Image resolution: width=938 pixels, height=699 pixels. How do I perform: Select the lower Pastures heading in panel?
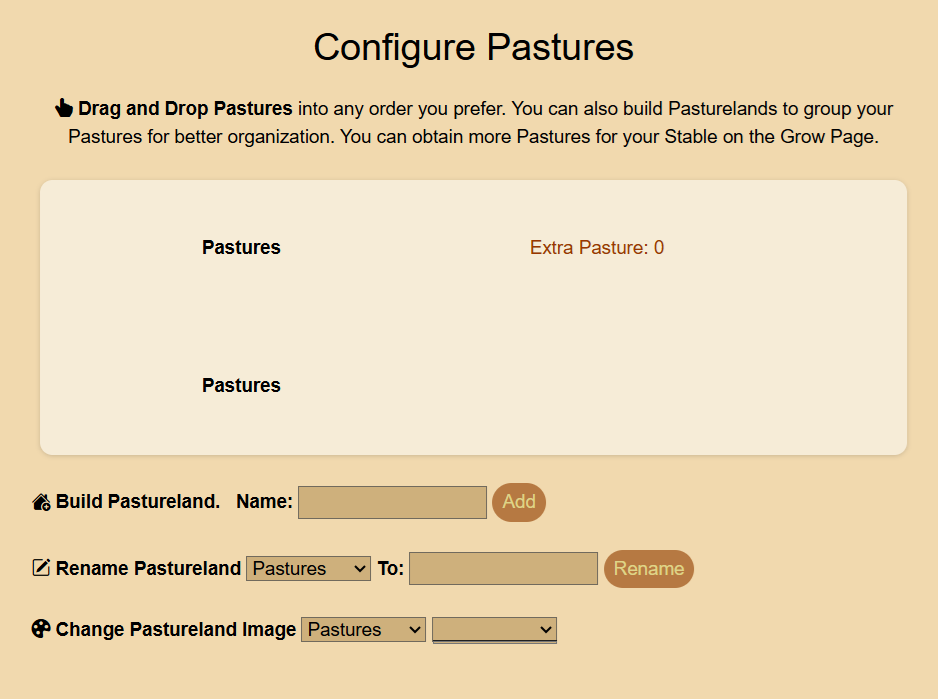pyautogui.click(x=241, y=385)
